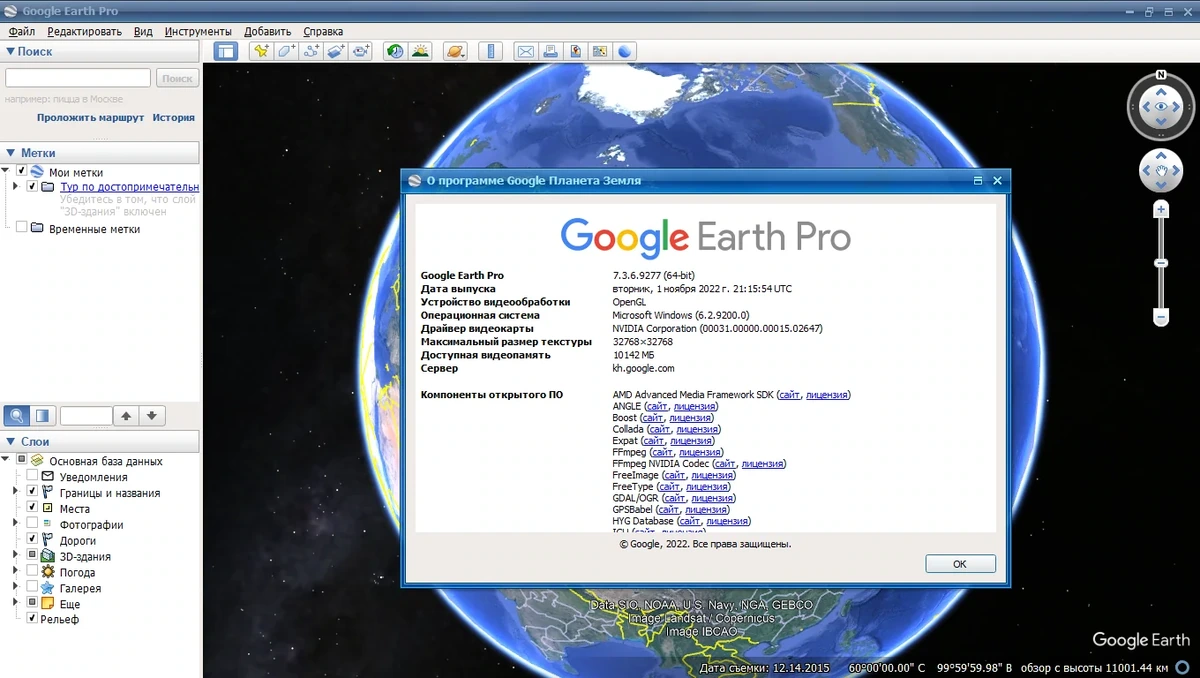Choose the image overlay tool
The height and width of the screenshot is (678, 1200).
(336, 51)
